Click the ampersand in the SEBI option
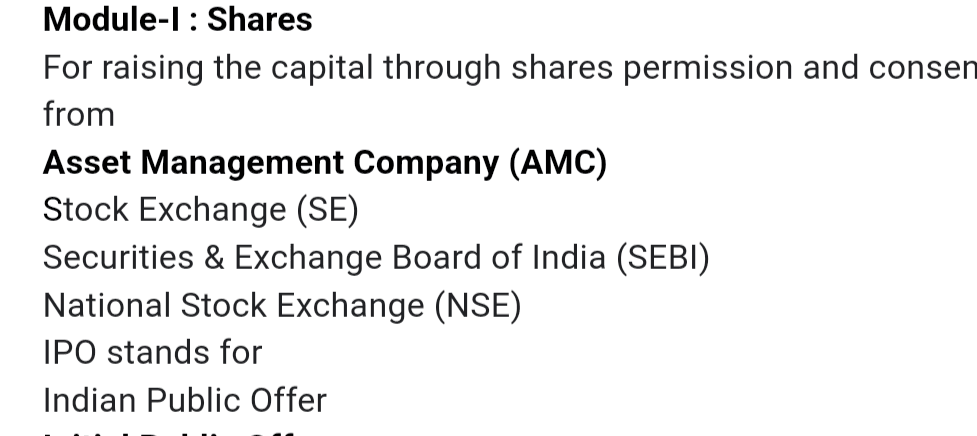The image size is (977, 436). [214, 258]
